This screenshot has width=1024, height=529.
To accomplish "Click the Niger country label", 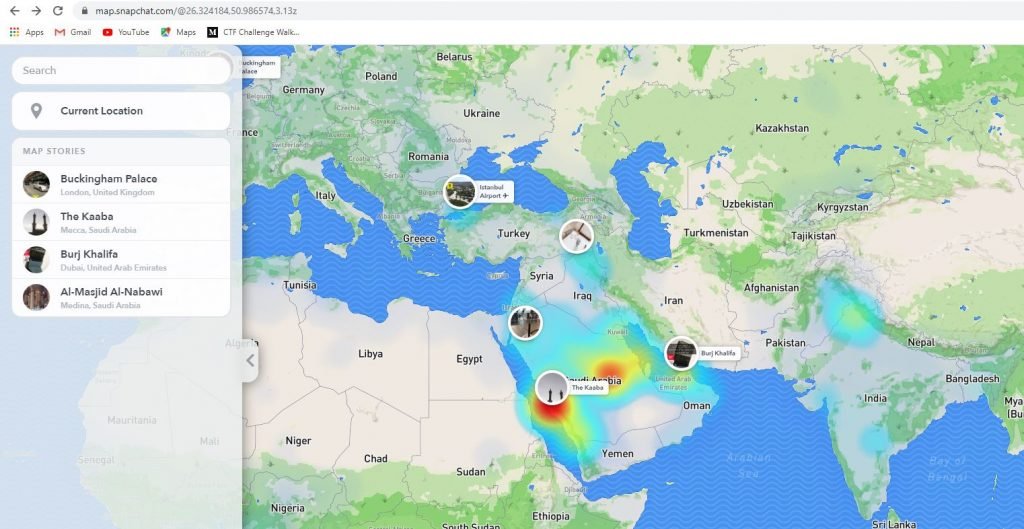I will [298, 441].
